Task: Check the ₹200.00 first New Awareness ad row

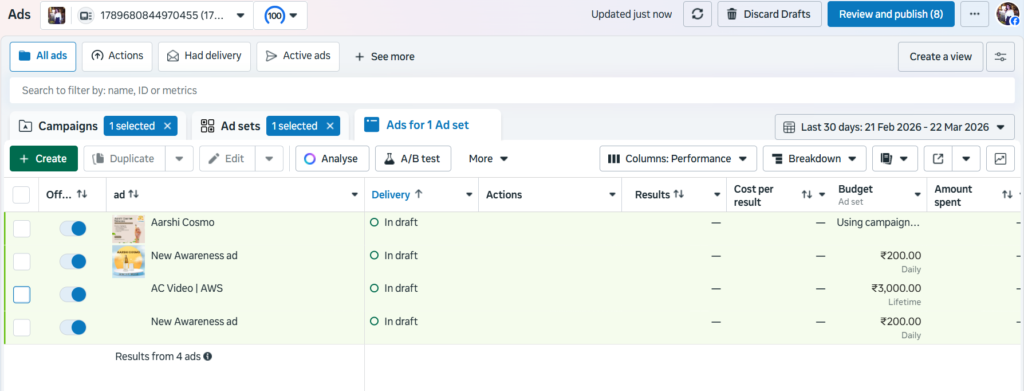Action: tap(22, 262)
